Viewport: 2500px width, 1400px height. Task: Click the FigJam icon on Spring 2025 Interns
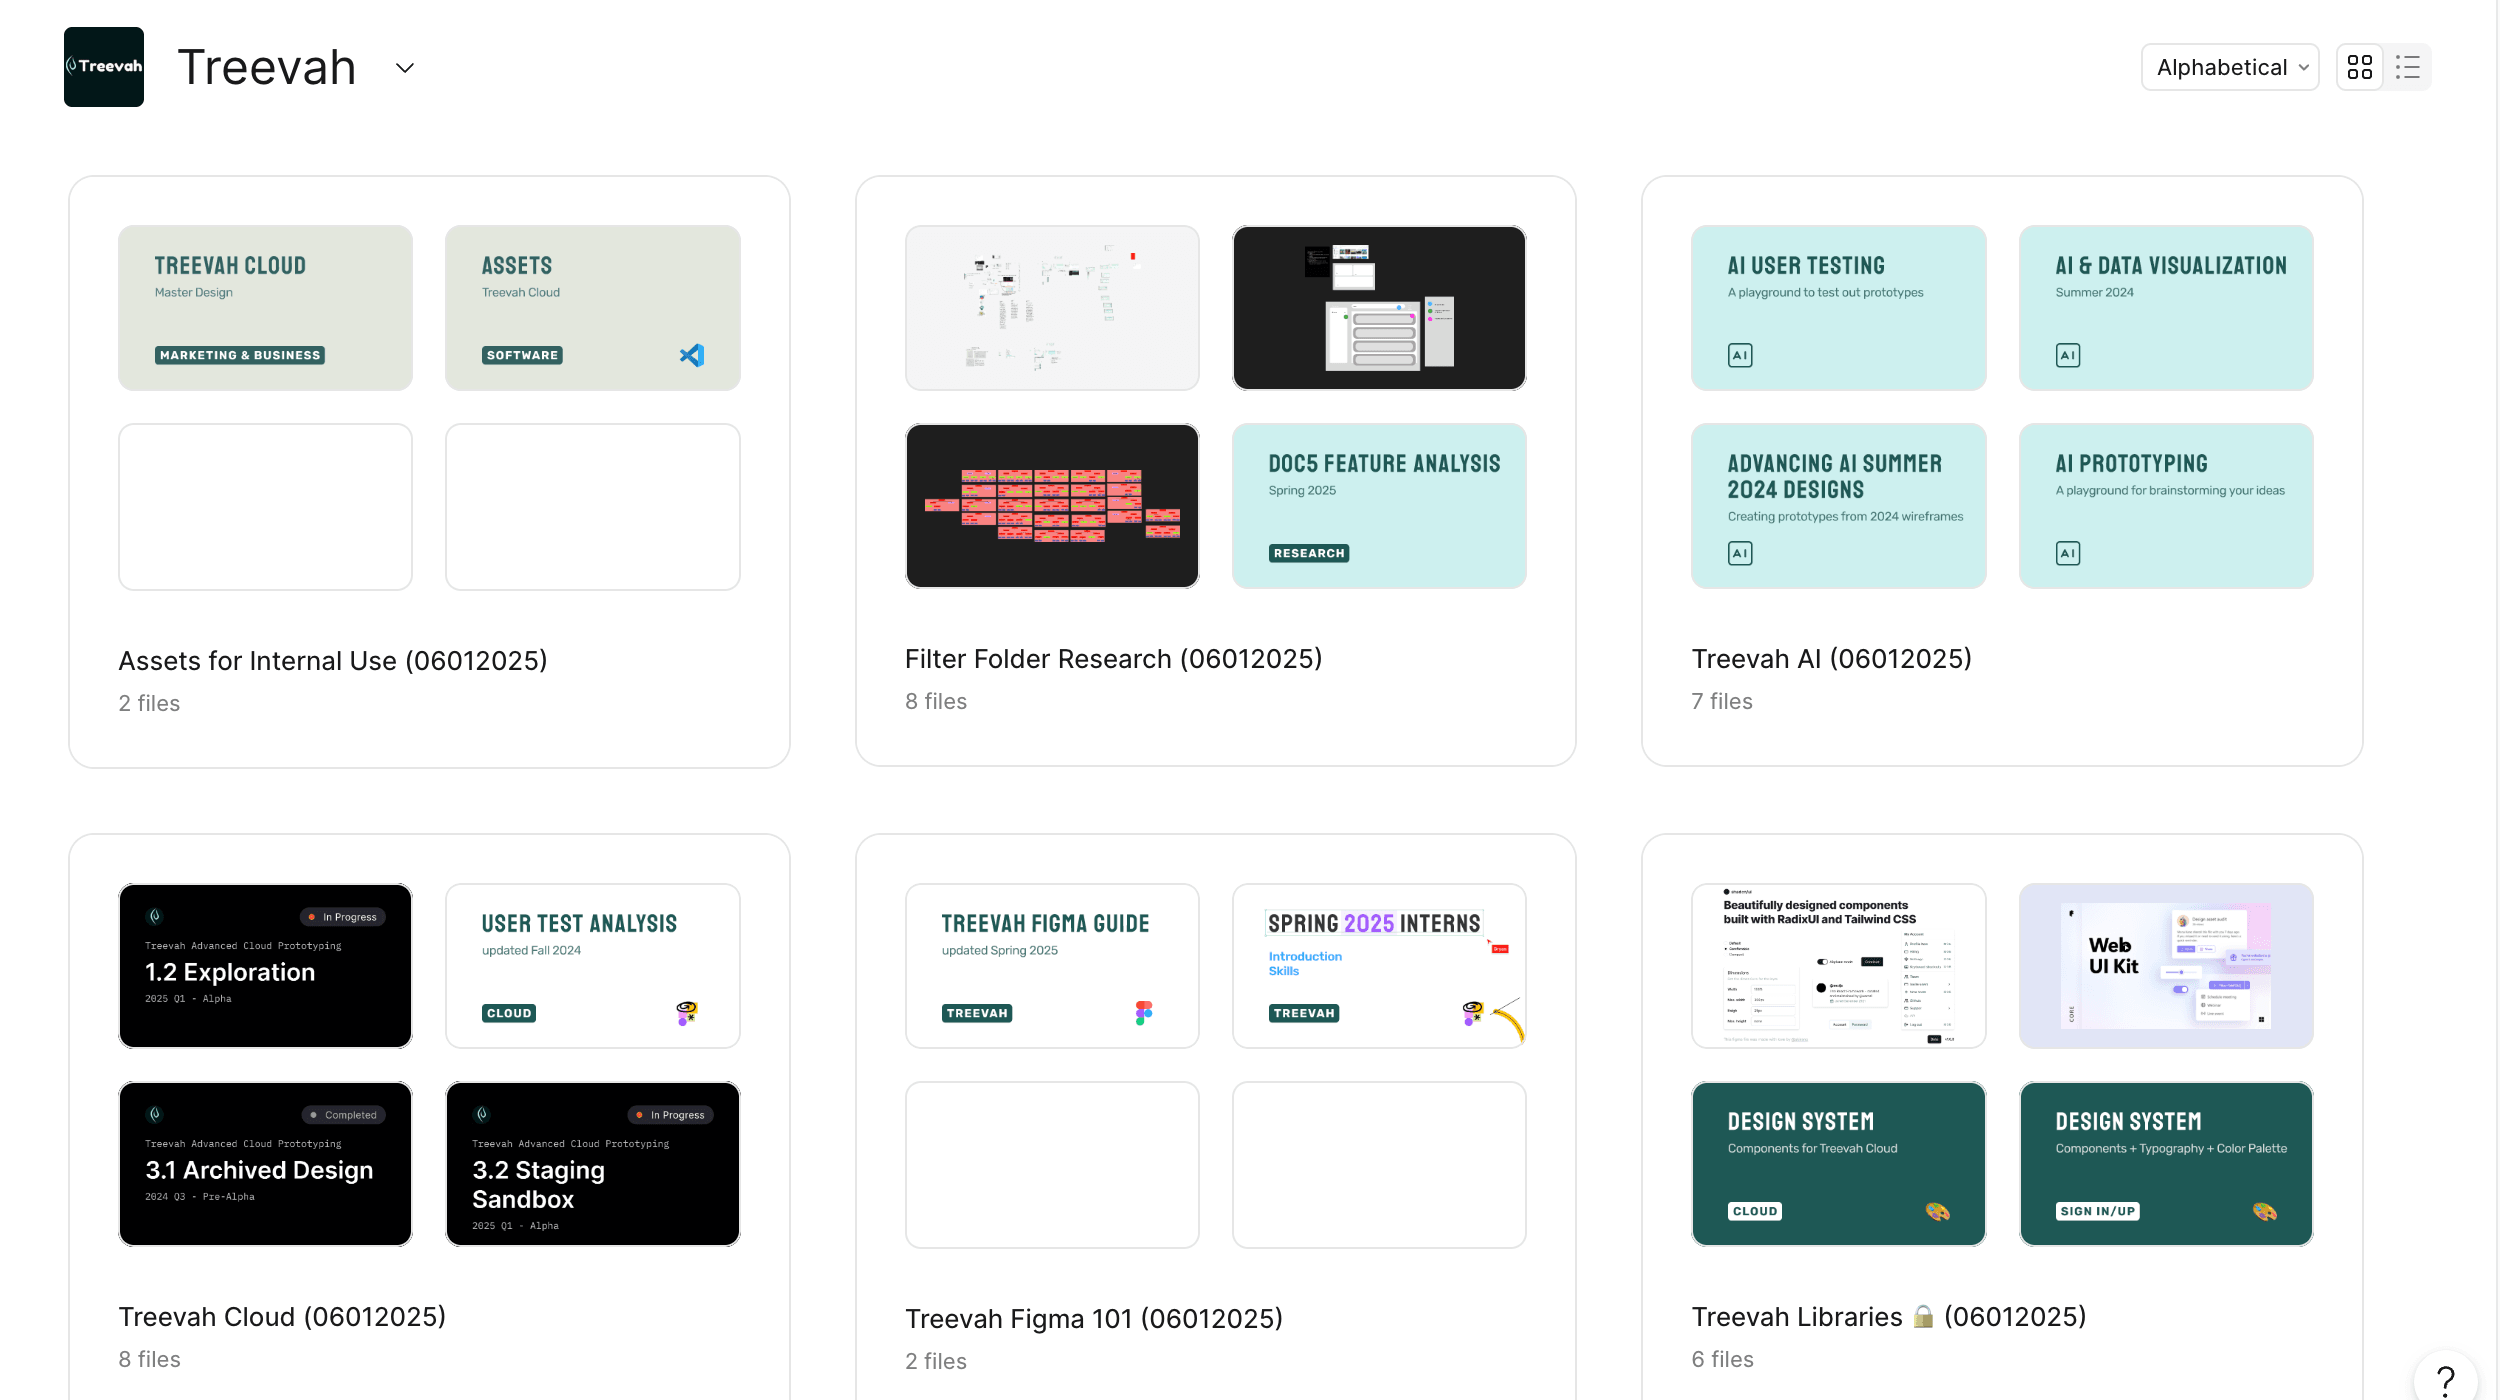pos(1473,1013)
